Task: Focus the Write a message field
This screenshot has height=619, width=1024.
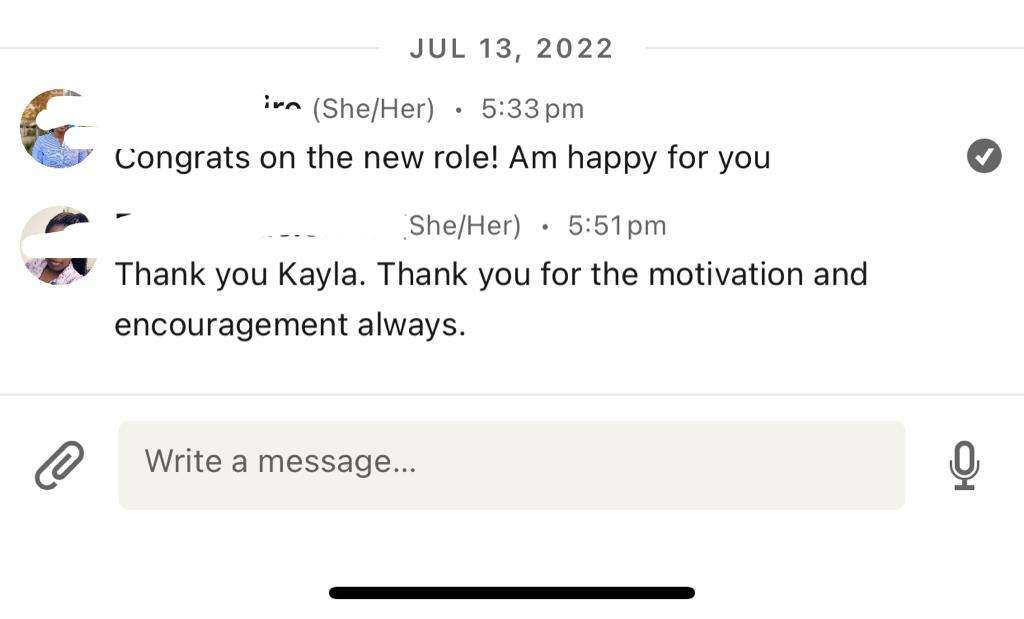Action: click(x=511, y=465)
